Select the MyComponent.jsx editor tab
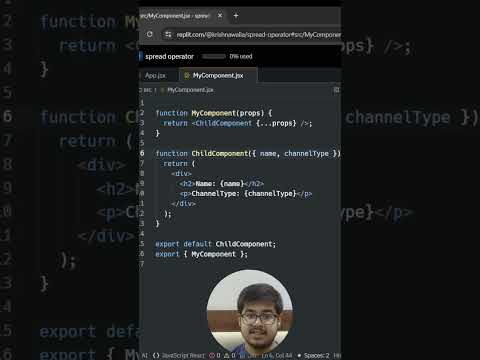The height and width of the screenshot is (360, 480). [x=218, y=76]
